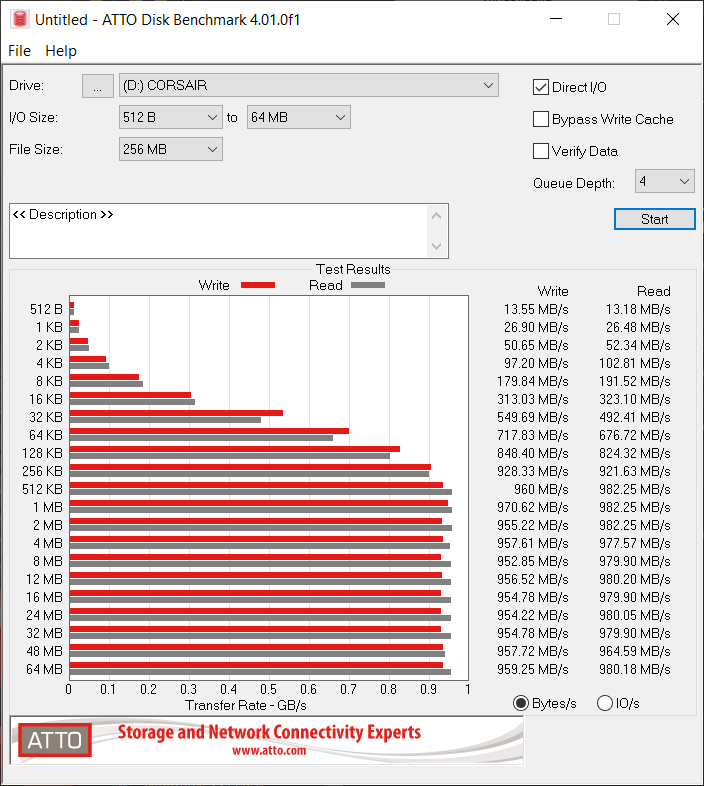
Task: Open the I/O Size minimum dropdown 512 B
Action: (170, 117)
